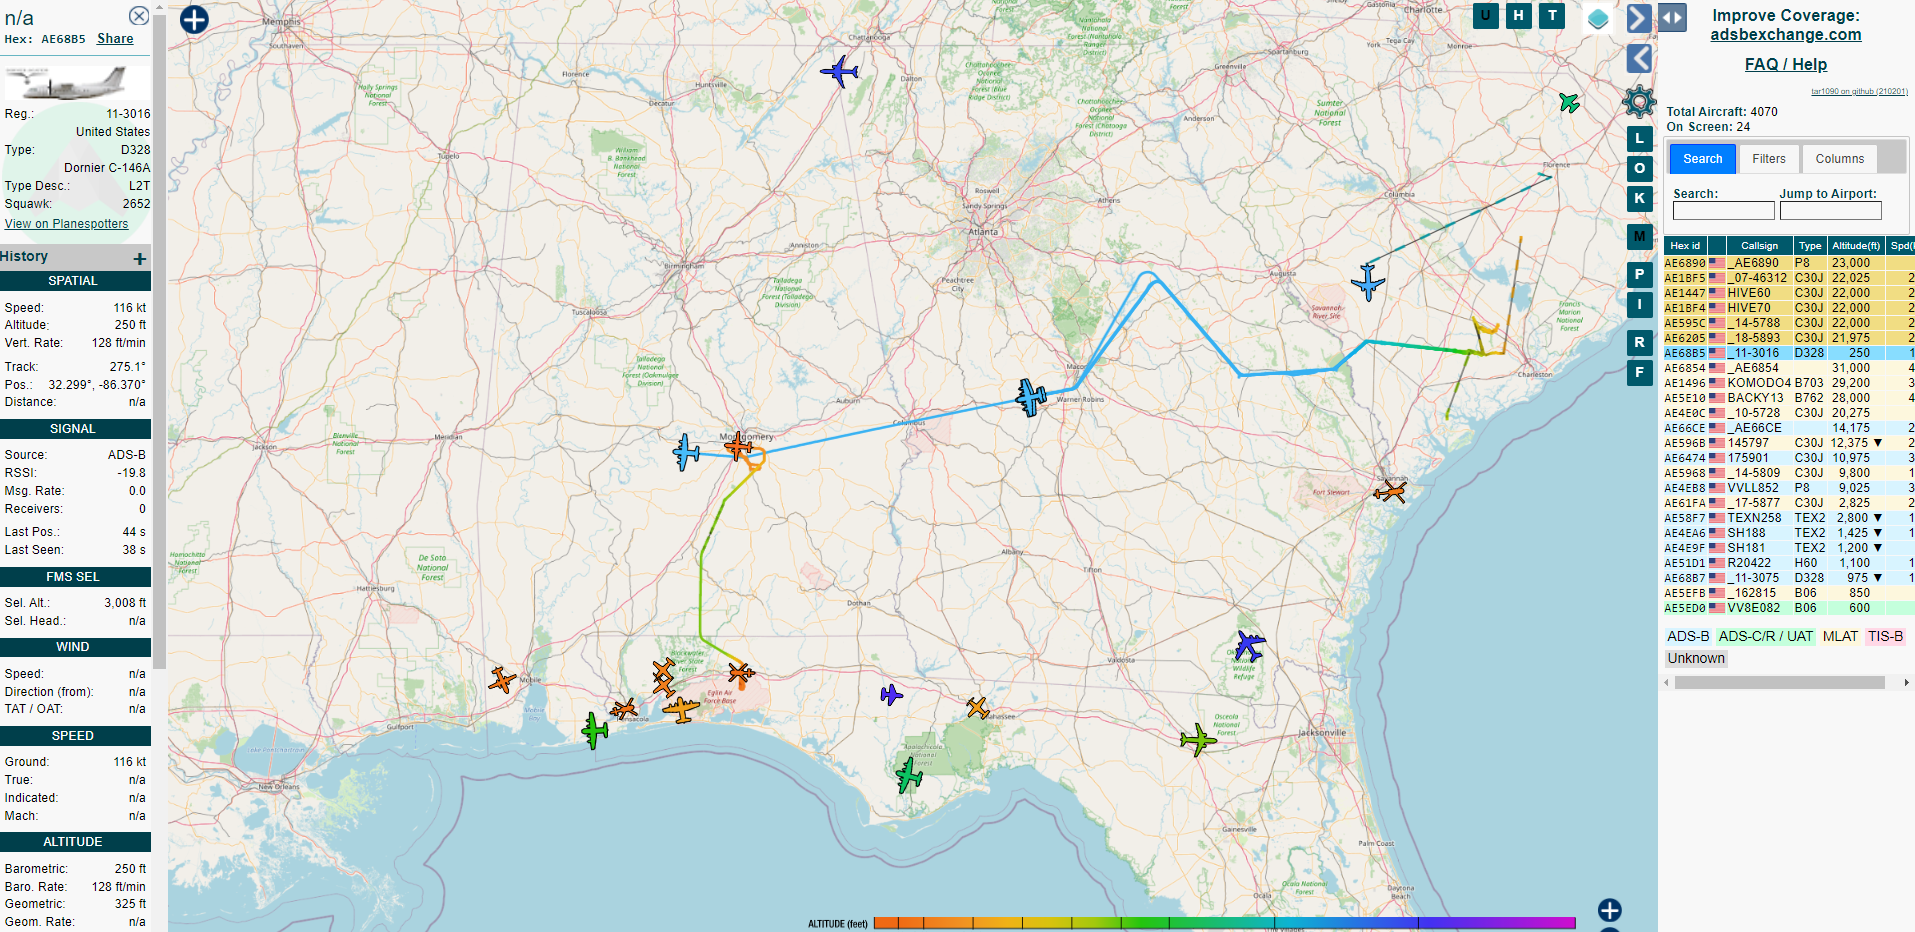The width and height of the screenshot is (1915, 932).
Task: Select the R20422 table row
Action: (1788, 563)
